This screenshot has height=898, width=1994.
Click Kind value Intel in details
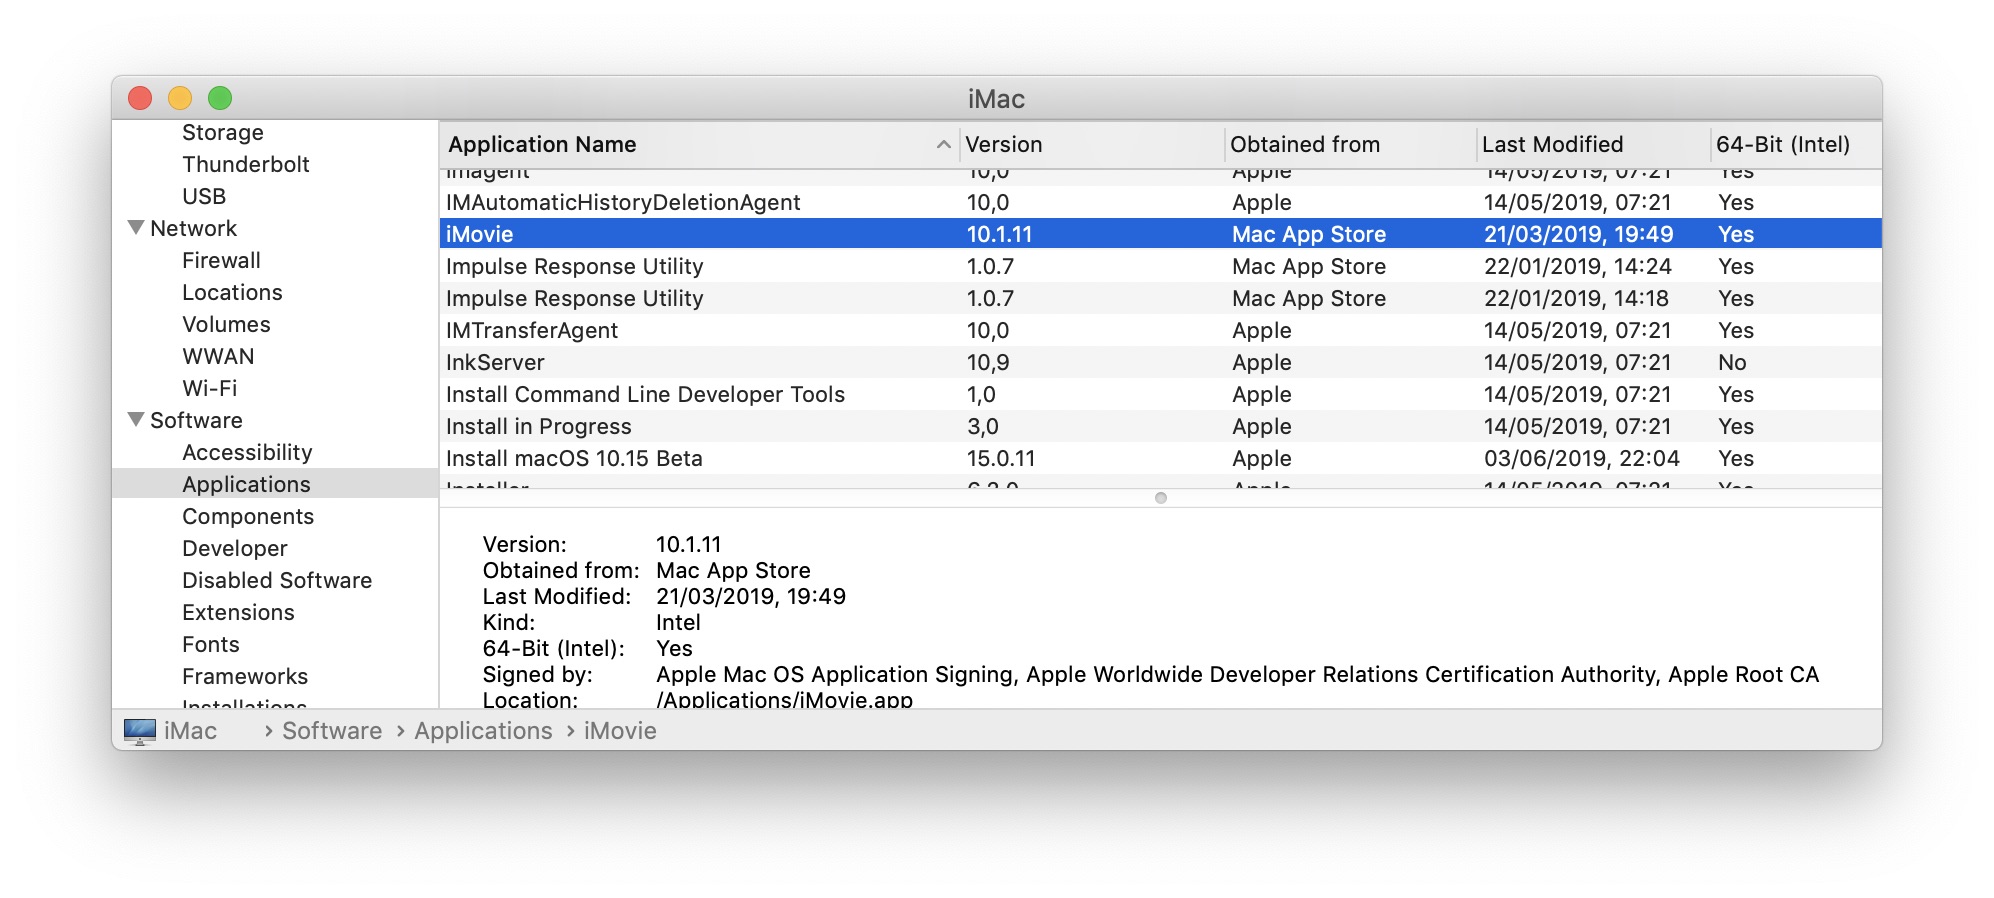tap(678, 622)
